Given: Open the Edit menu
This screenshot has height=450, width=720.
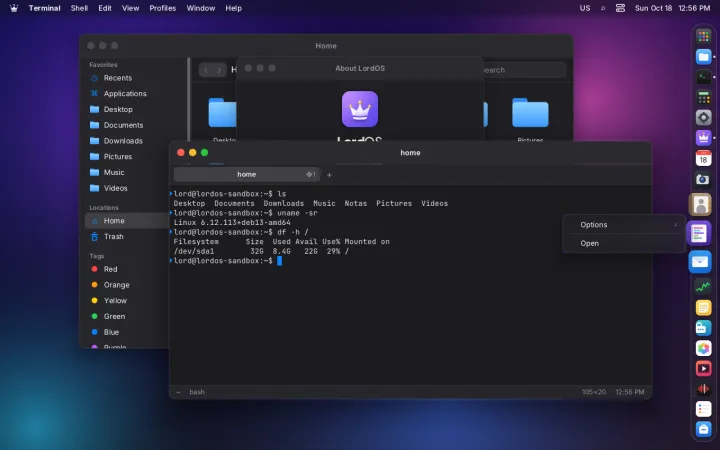Looking at the screenshot, I should pos(105,8).
